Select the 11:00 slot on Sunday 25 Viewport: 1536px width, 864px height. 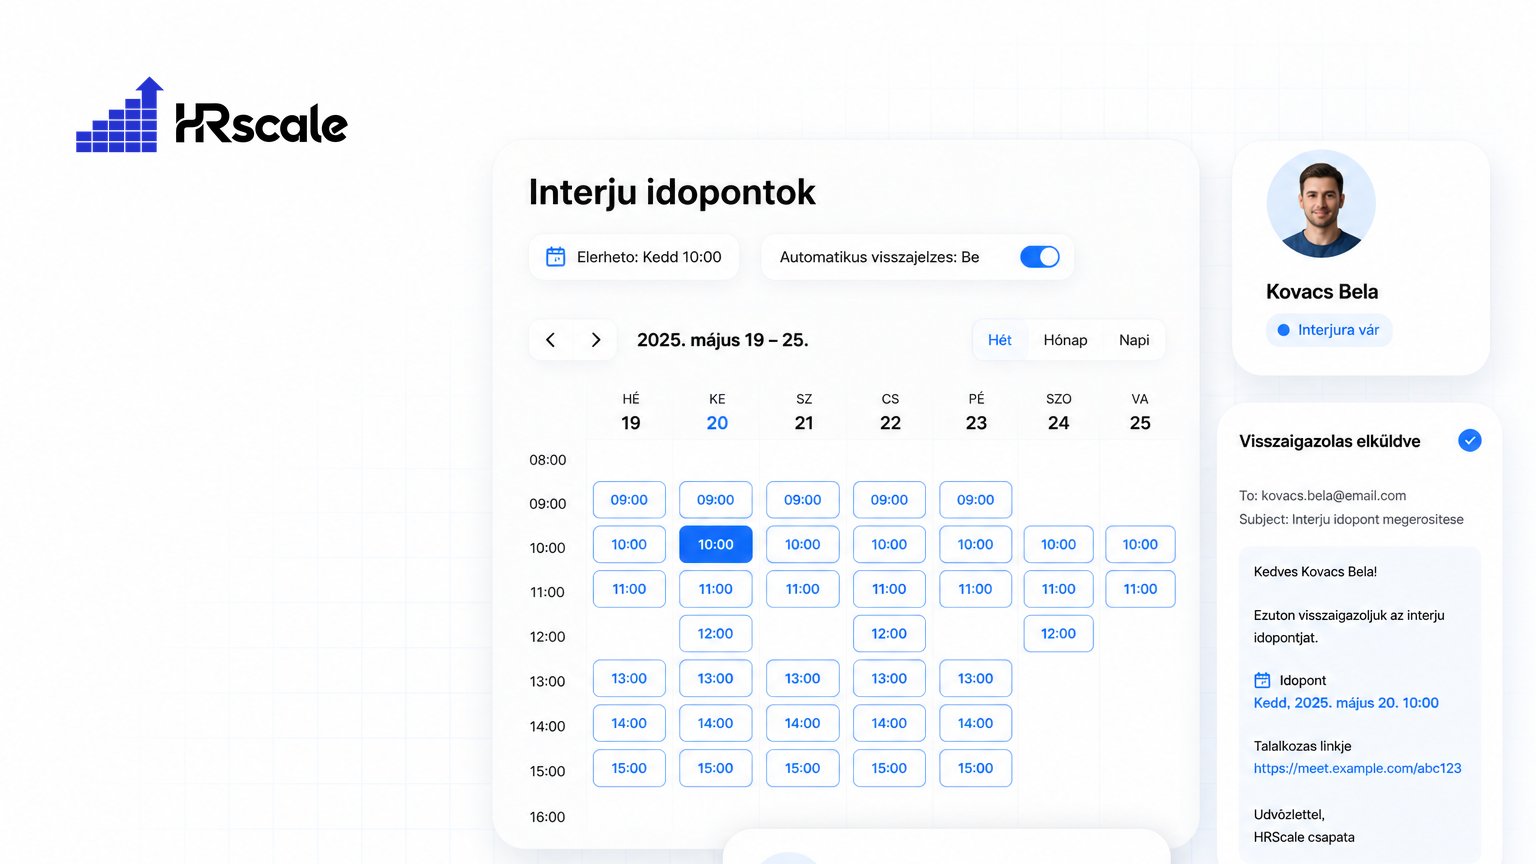pos(1140,589)
